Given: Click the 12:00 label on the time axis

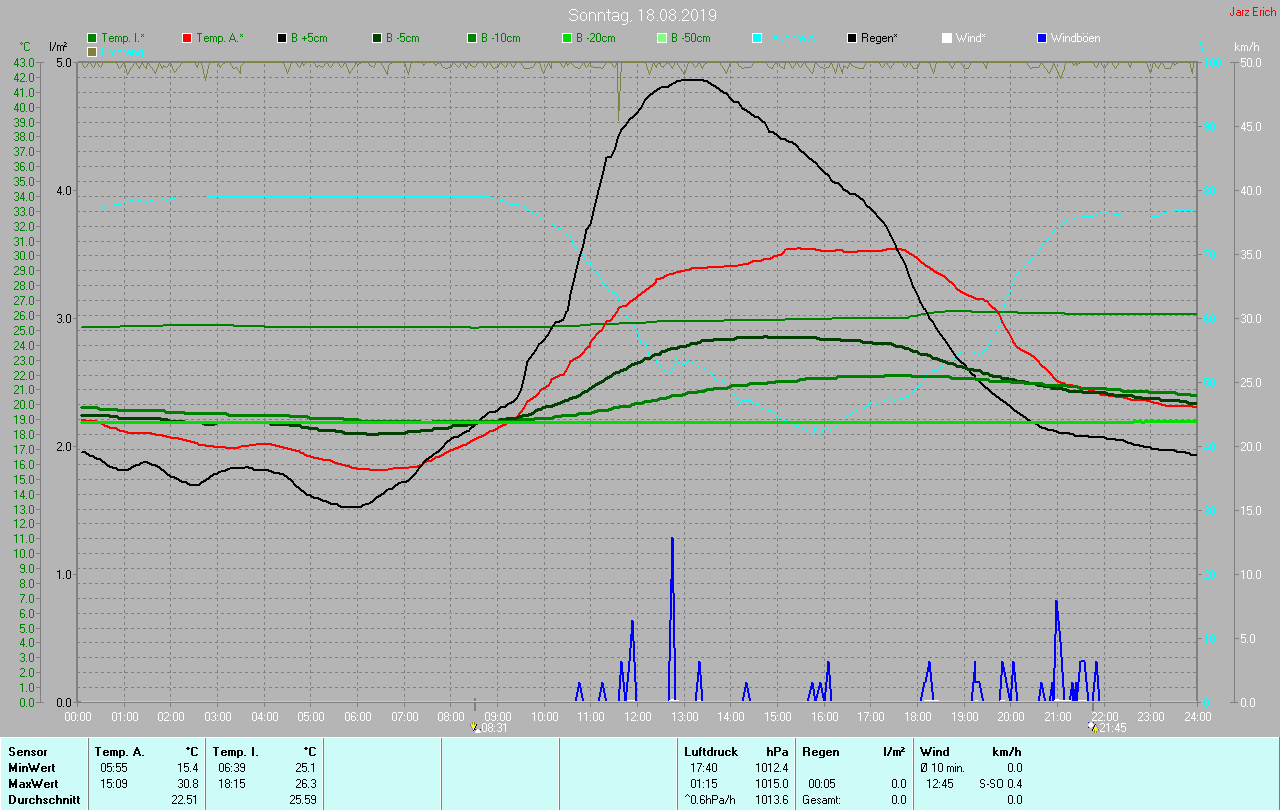Looking at the screenshot, I should 637,717.
